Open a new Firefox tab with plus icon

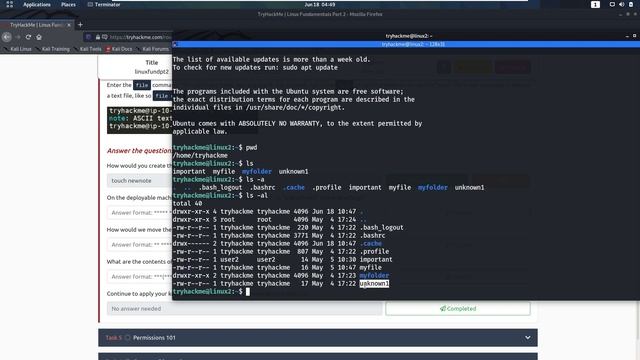click(x=80, y=25)
